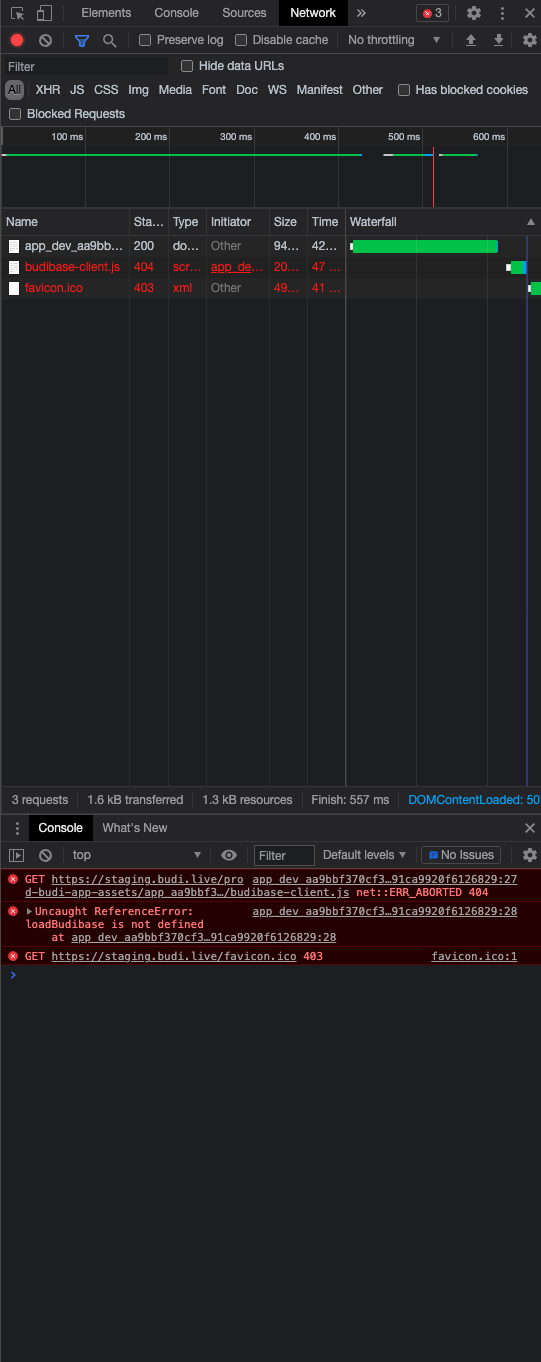Image resolution: width=541 pixels, height=1362 pixels.
Task: Open the Default levels dropdown
Action: click(x=365, y=855)
